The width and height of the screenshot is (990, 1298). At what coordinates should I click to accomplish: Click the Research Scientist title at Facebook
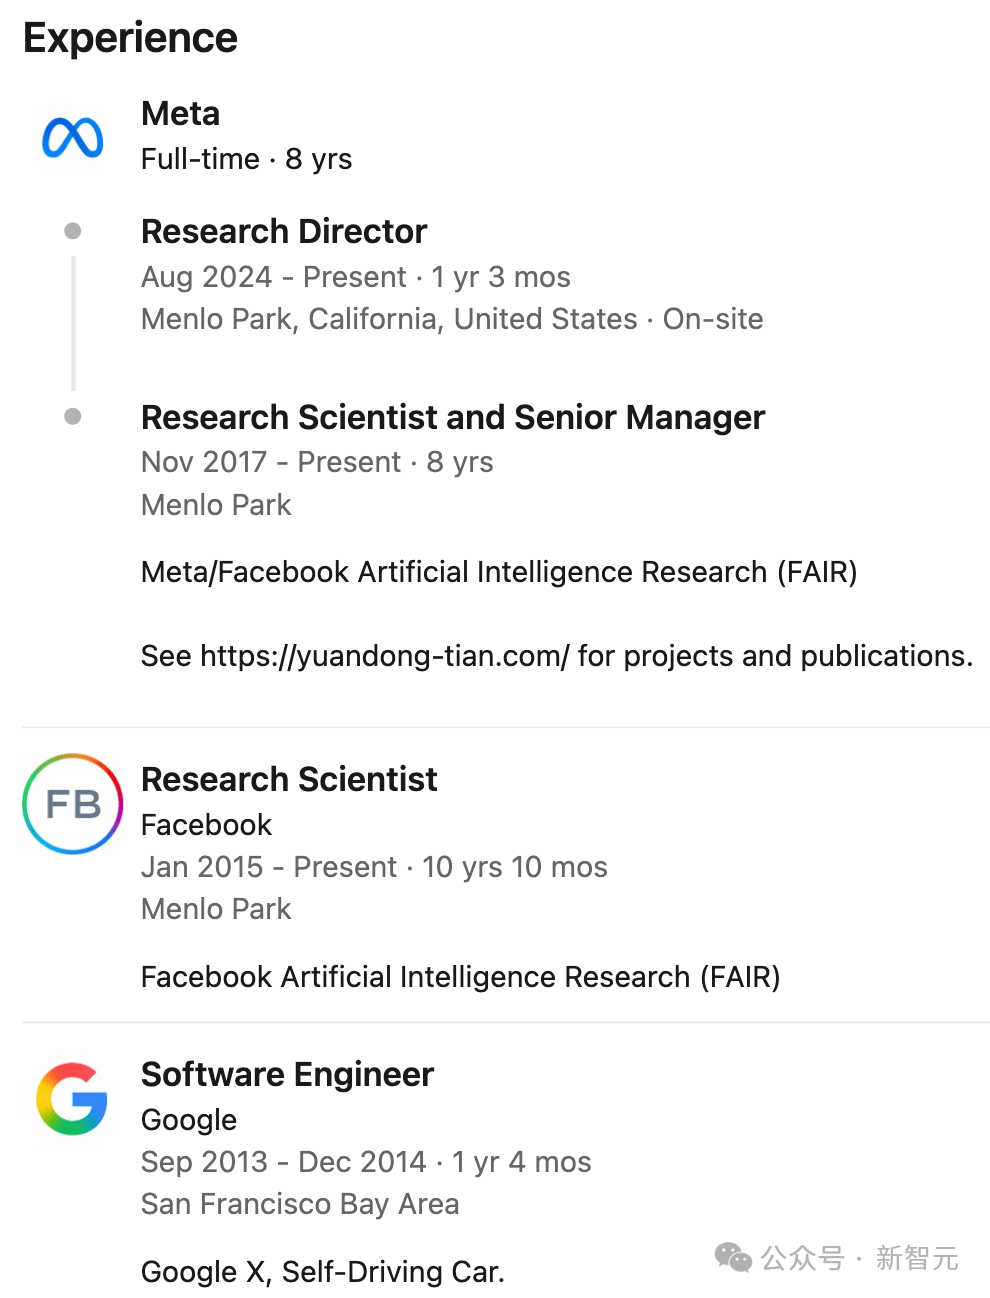click(x=289, y=779)
